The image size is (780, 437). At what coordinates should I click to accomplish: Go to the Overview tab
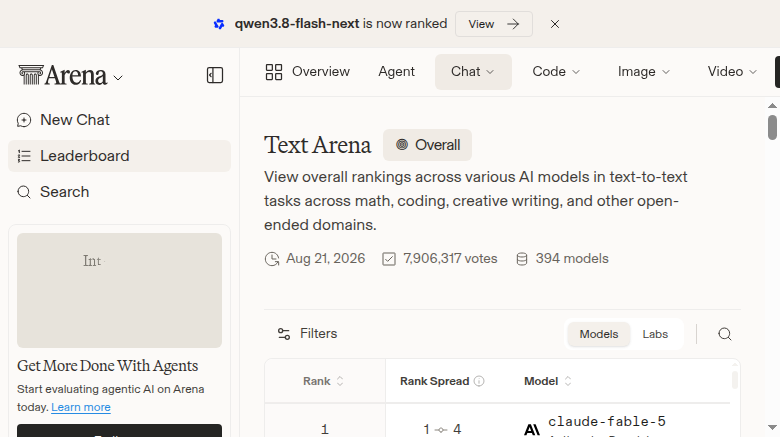point(307,72)
